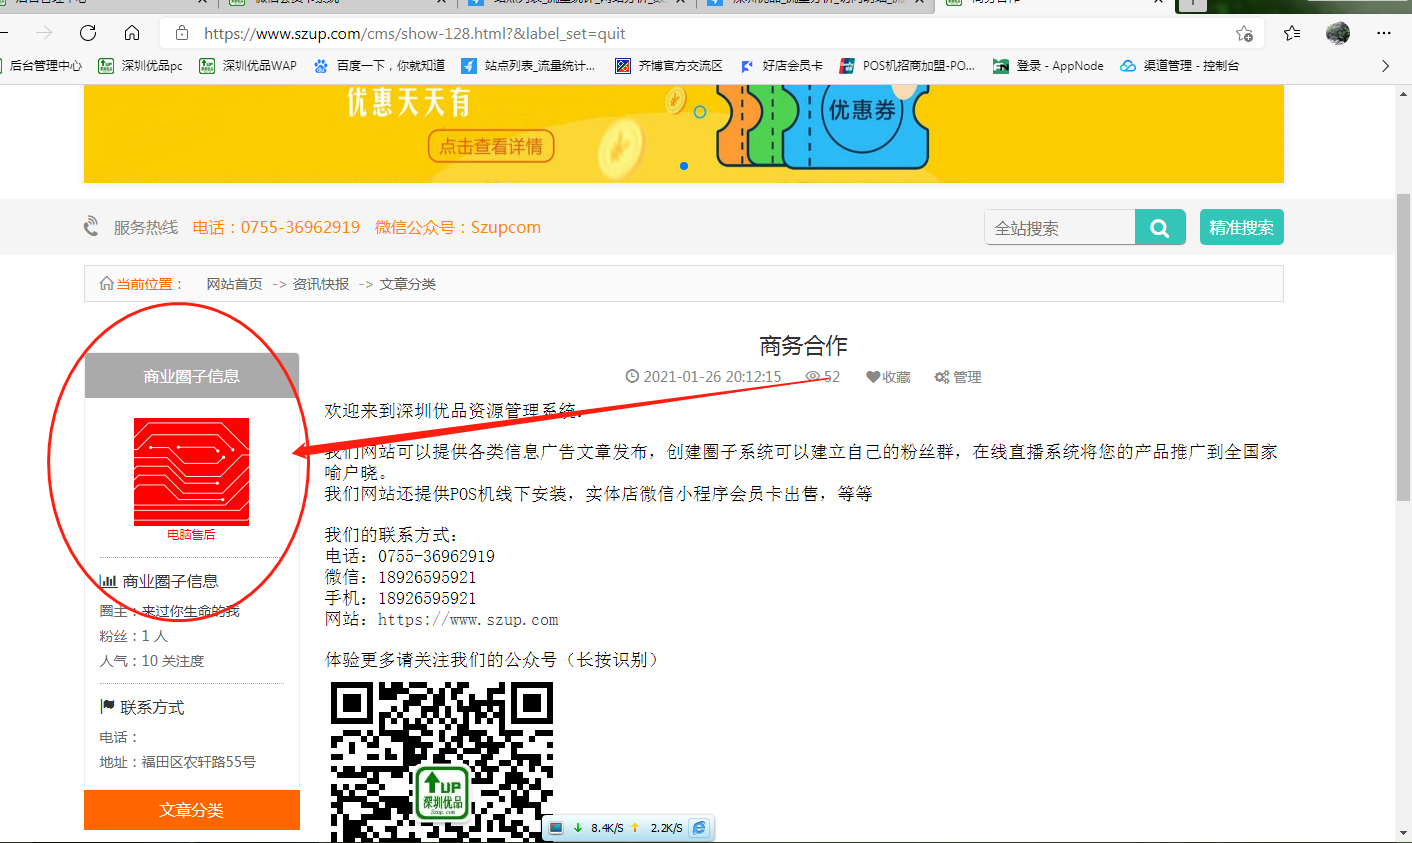Open 百度一下，你就知道 bookmark
Image resolution: width=1412 pixels, height=843 pixels.
(379, 66)
